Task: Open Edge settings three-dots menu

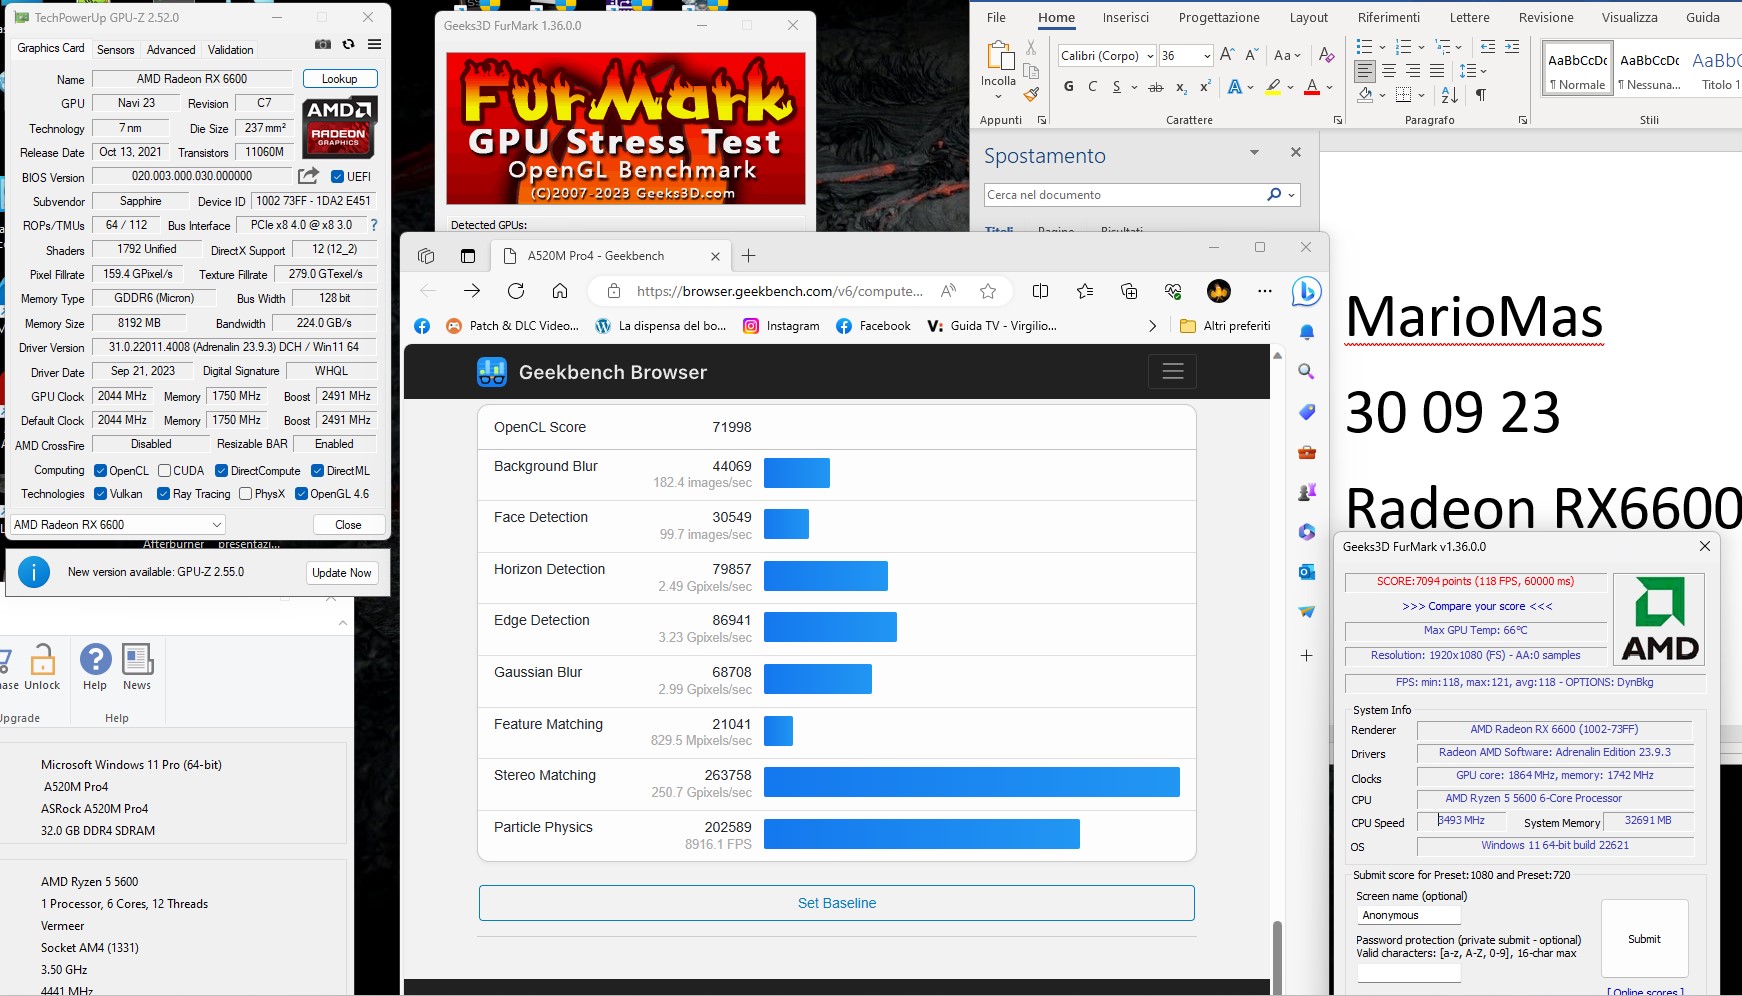Action: 1265,291
